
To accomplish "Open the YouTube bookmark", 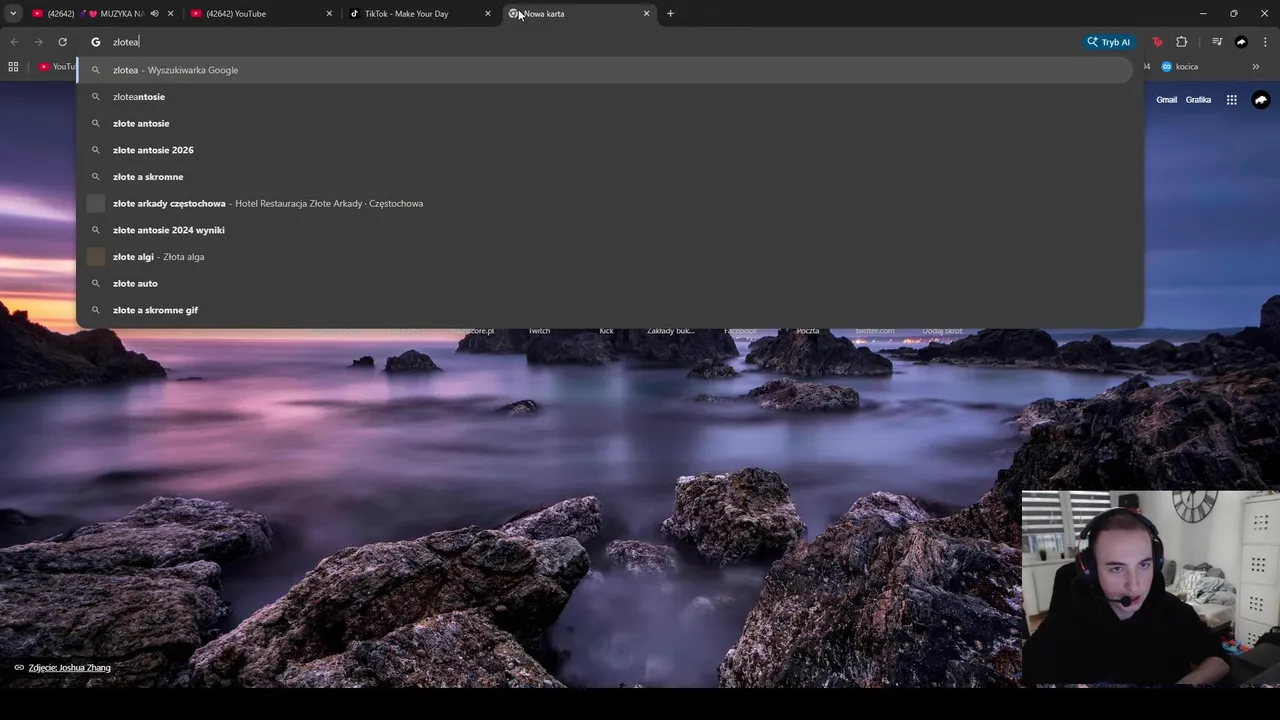I will click(x=57, y=67).
